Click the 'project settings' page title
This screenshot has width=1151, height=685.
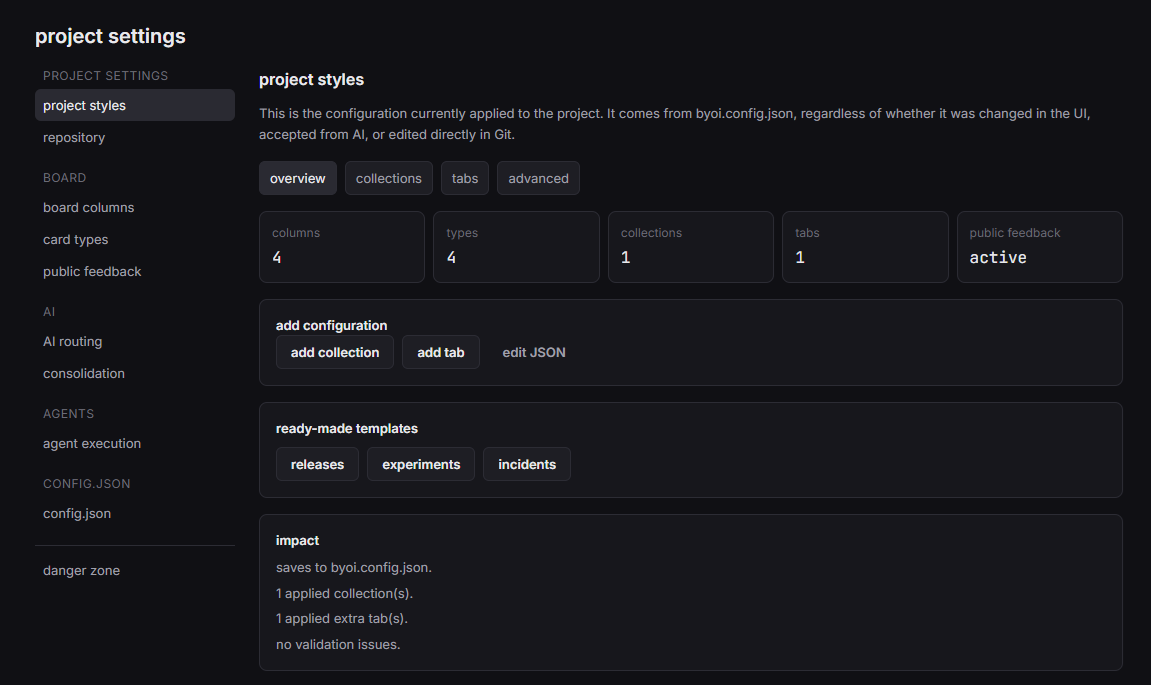[x=110, y=36]
